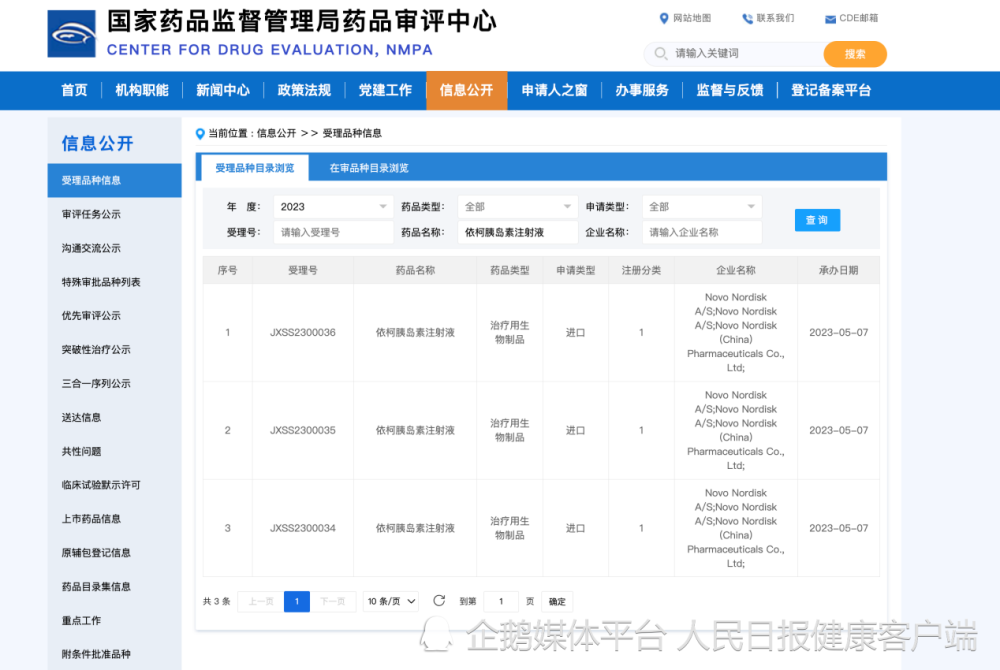Viewport: 1000px width, 670px height.
Task: Click 受理号 JXSS2300035 in the table
Action: [302, 430]
